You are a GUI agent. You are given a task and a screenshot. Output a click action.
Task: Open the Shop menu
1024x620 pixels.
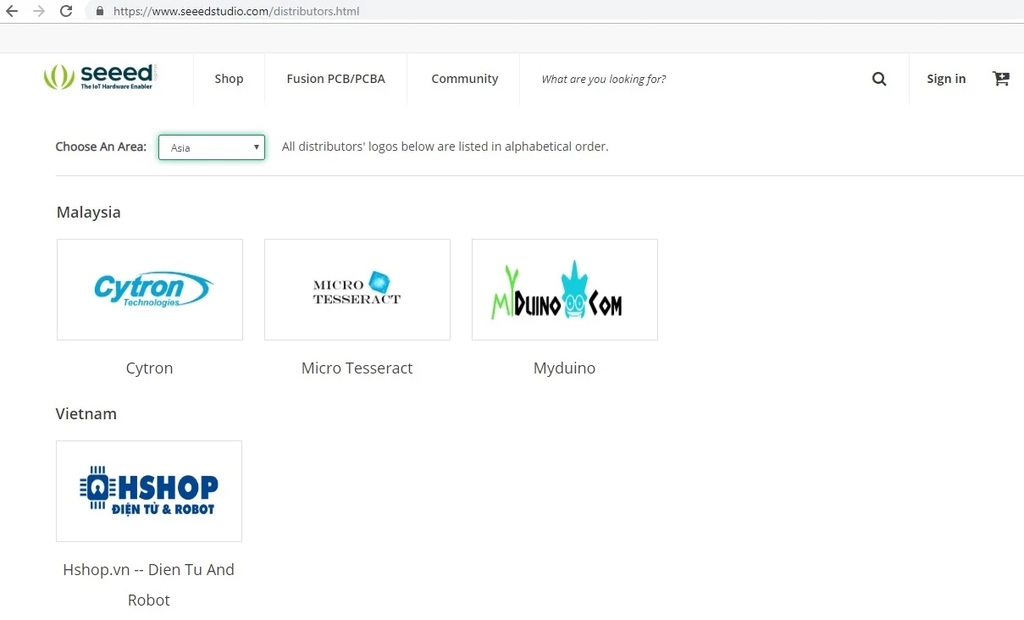click(x=229, y=78)
